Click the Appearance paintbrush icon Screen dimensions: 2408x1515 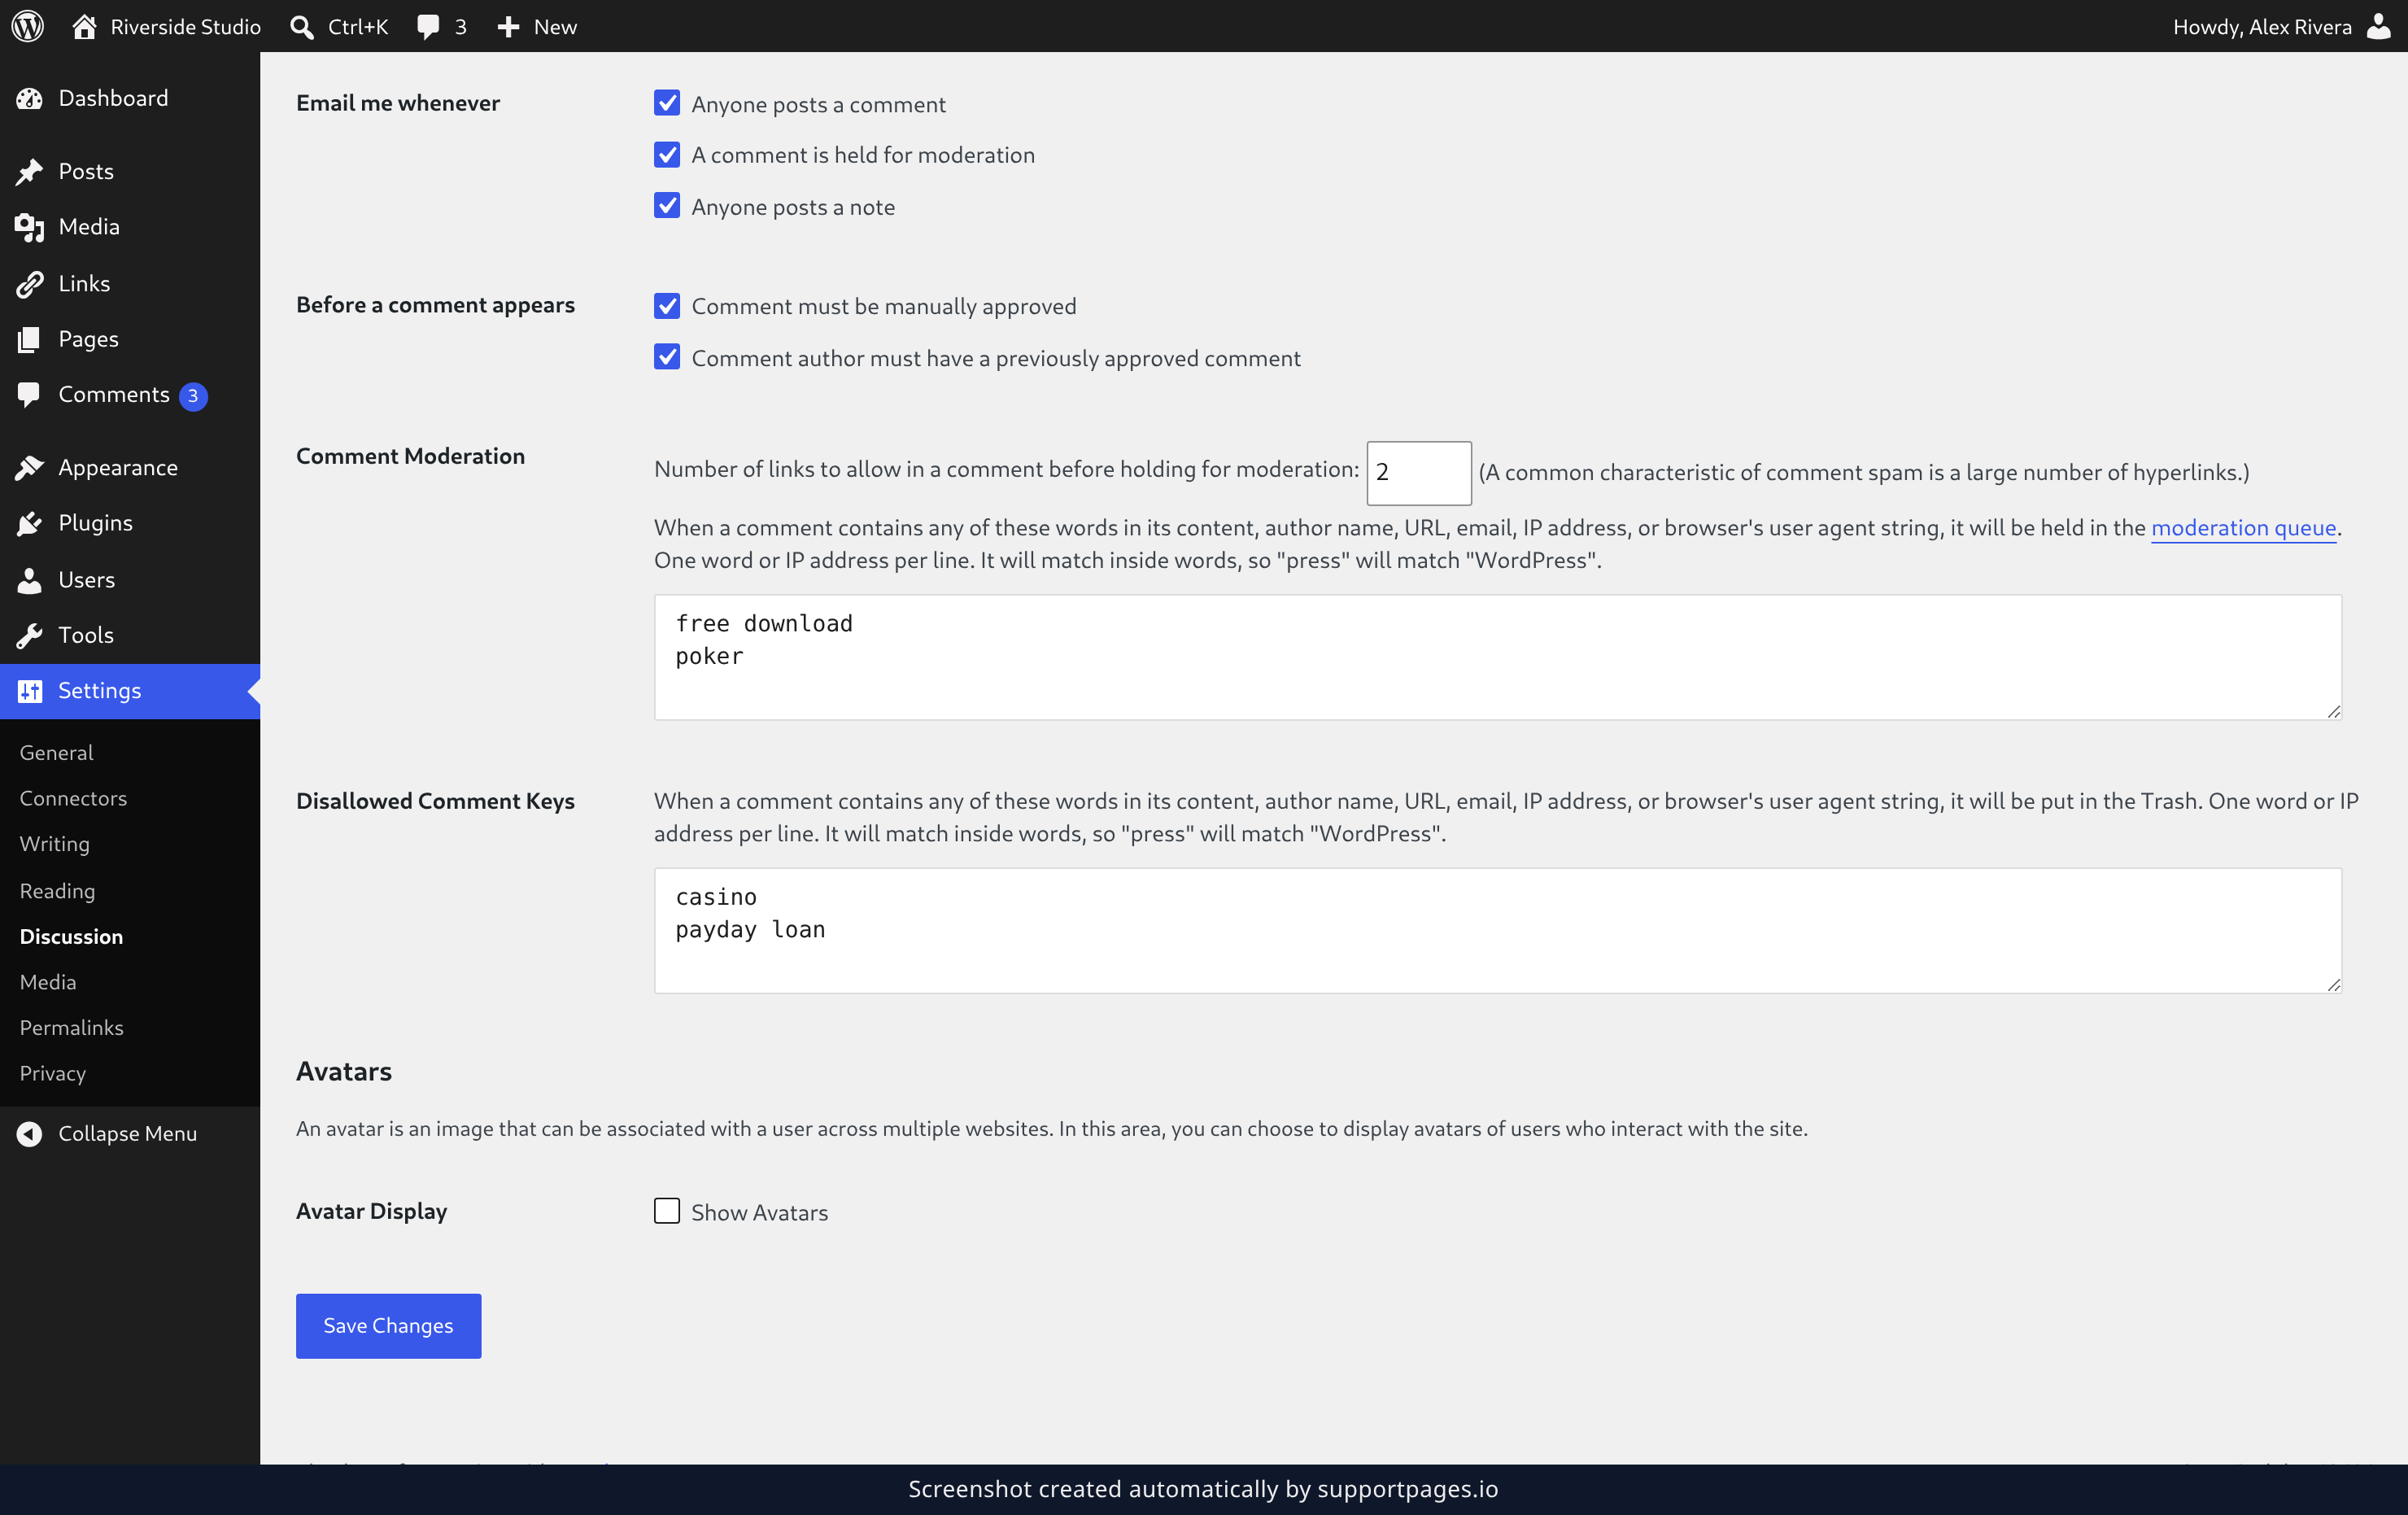(30, 468)
